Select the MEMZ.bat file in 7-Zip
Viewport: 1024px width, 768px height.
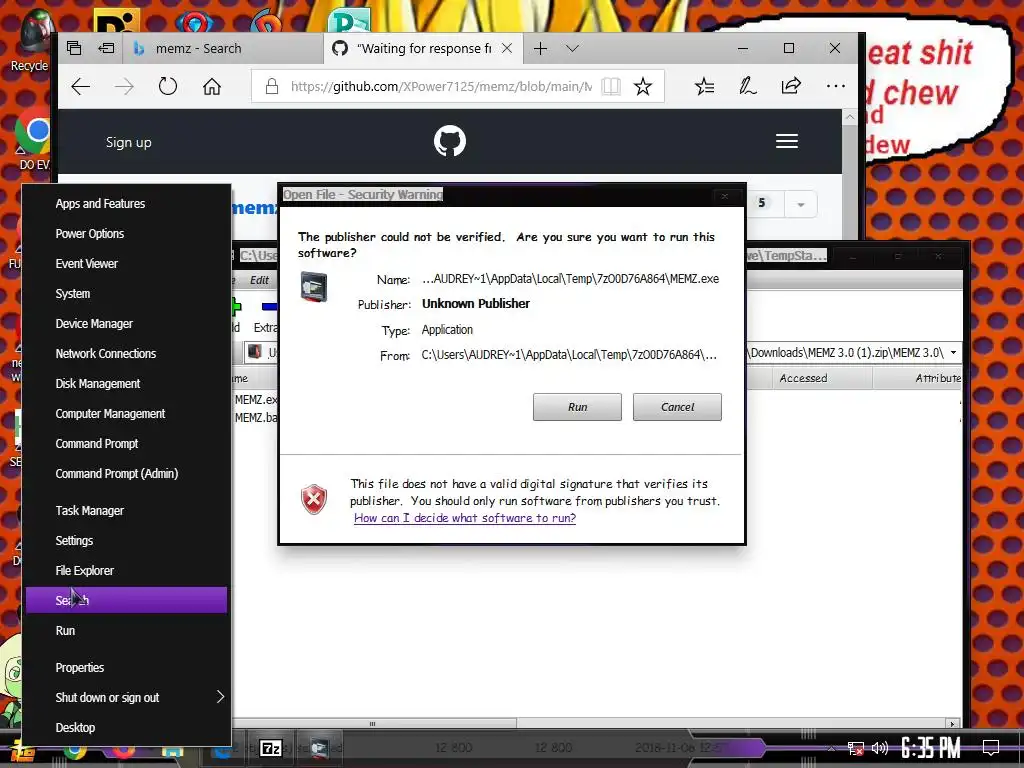click(x=256, y=418)
